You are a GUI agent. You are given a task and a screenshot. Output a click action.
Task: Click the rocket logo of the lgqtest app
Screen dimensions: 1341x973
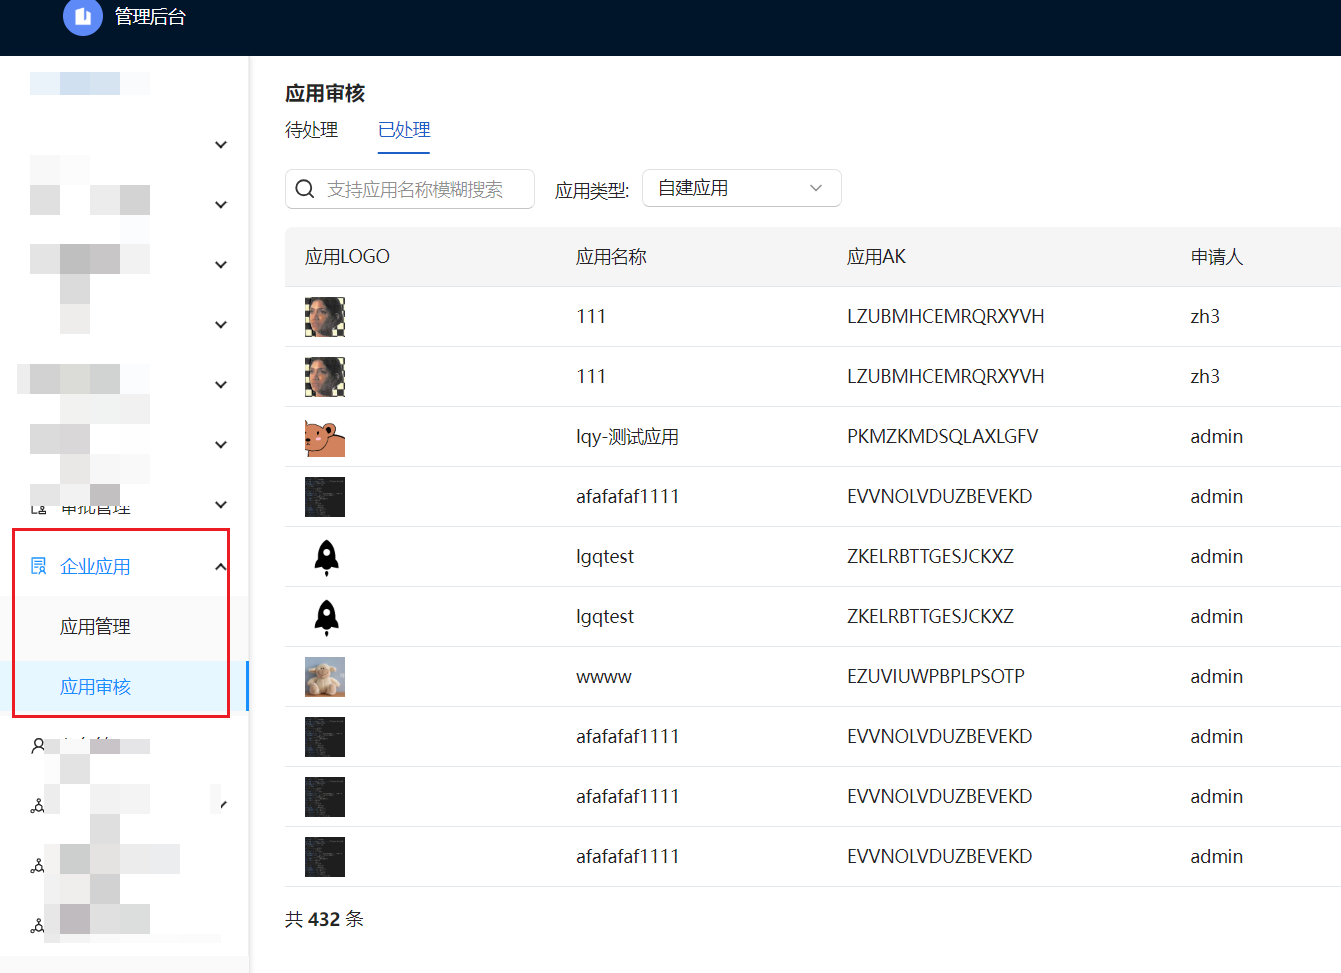click(x=324, y=556)
